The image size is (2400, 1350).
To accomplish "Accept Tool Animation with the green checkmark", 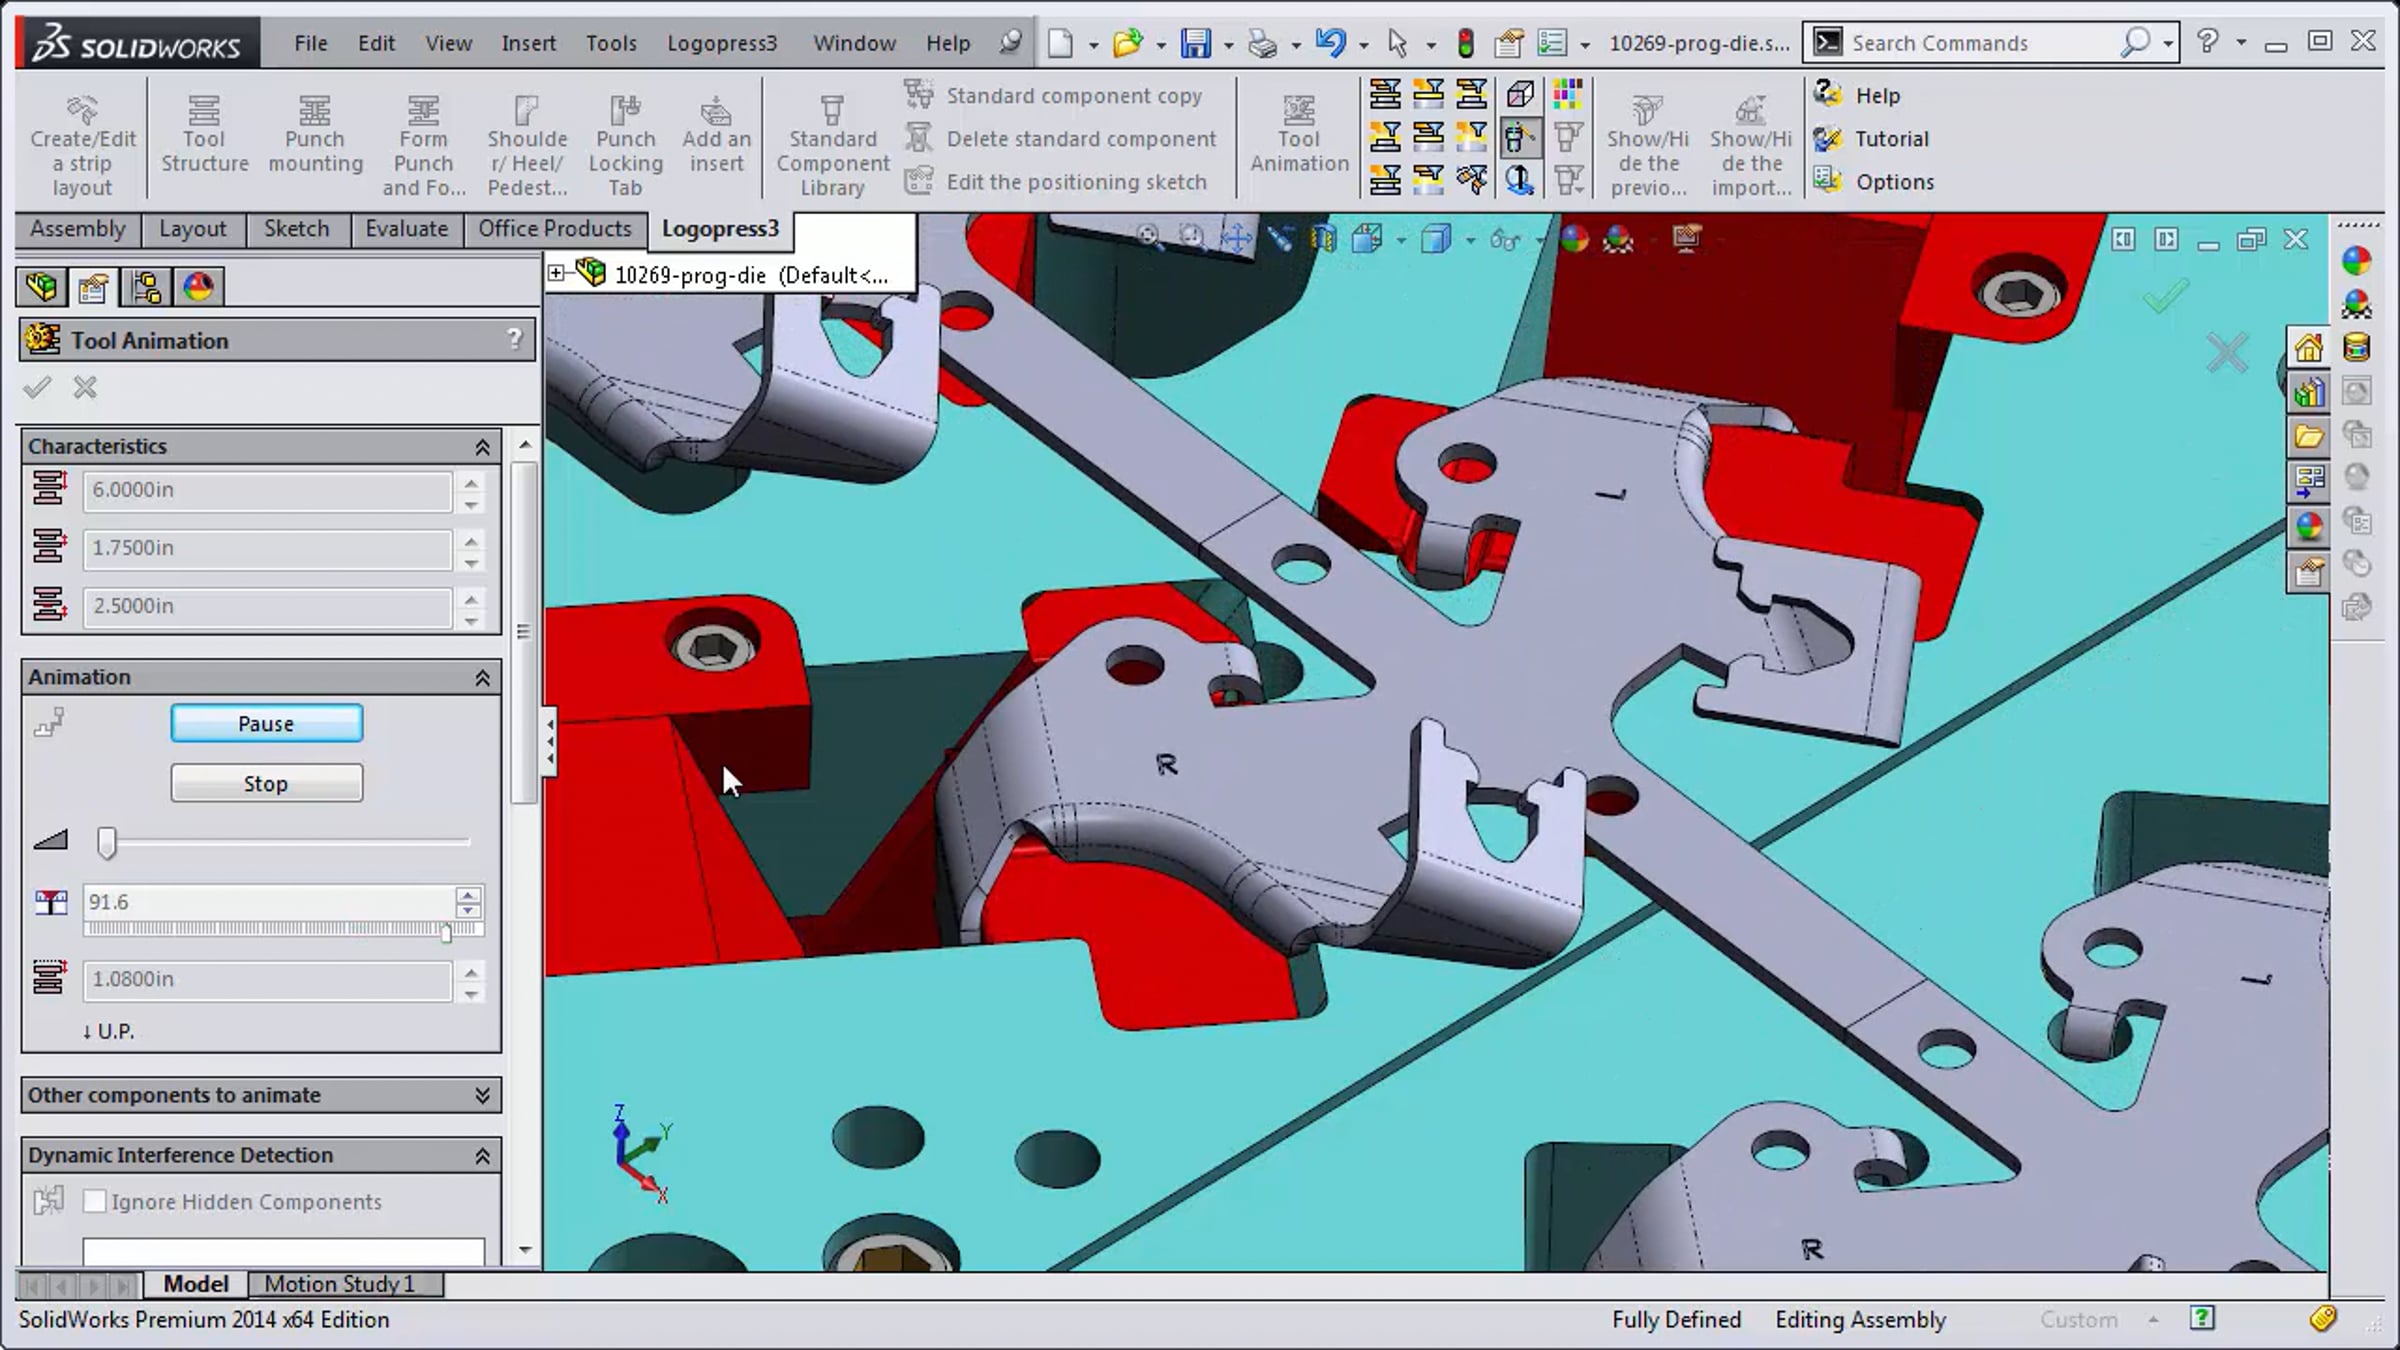I will [37, 387].
